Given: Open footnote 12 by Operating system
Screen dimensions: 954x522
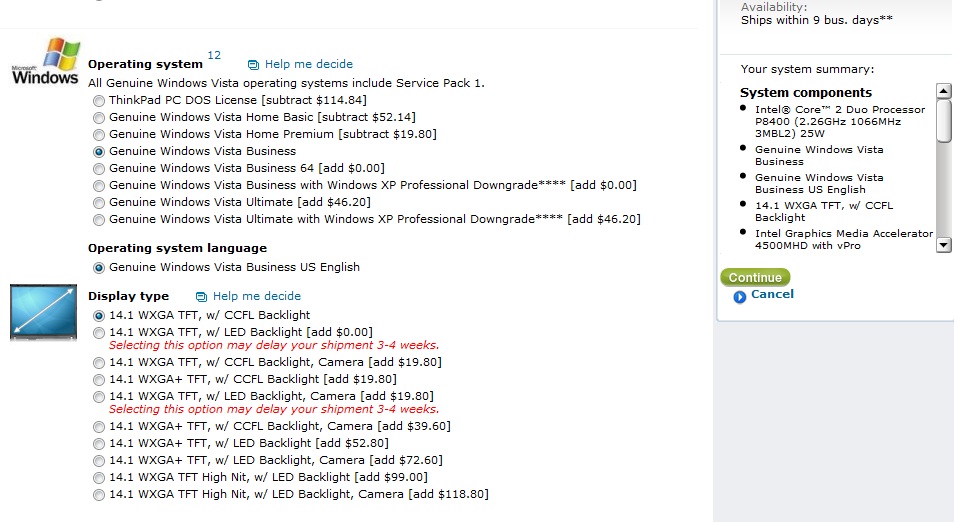Looking at the screenshot, I should pyautogui.click(x=214, y=55).
